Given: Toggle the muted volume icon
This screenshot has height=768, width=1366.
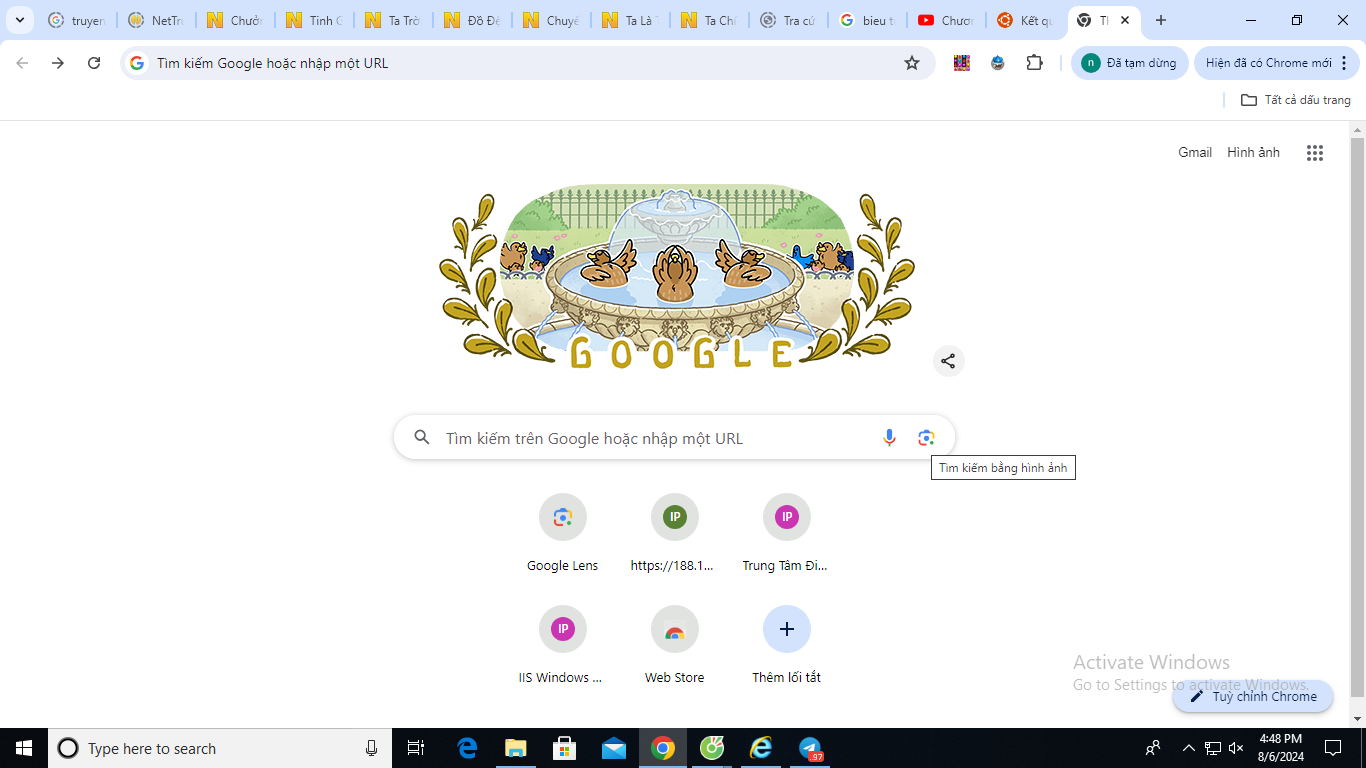Looking at the screenshot, I should 1236,748.
